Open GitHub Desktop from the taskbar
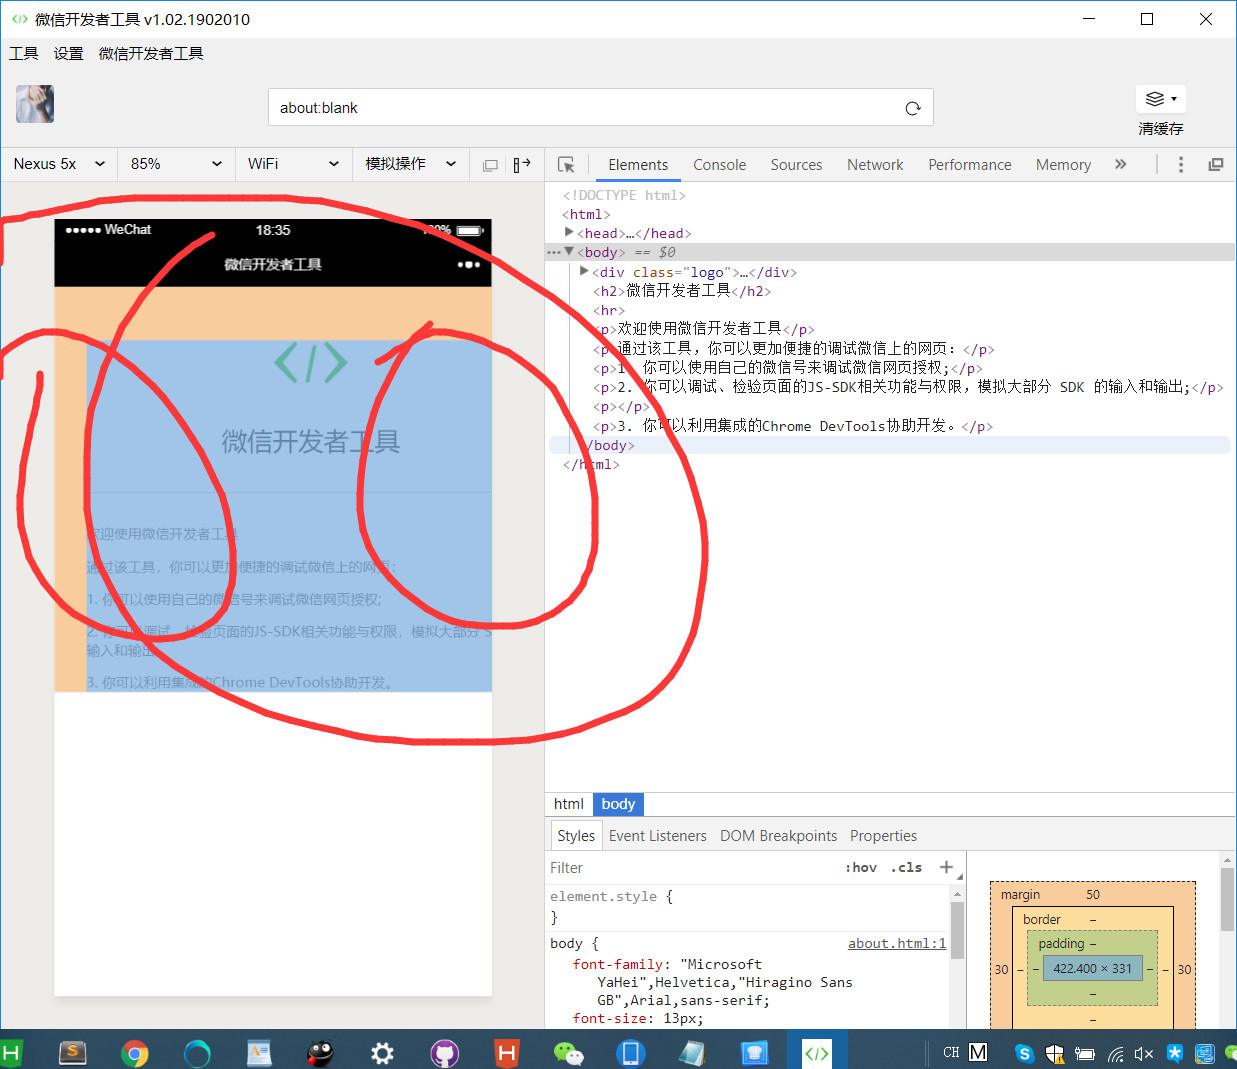The image size is (1237, 1069). (445, 1052)
